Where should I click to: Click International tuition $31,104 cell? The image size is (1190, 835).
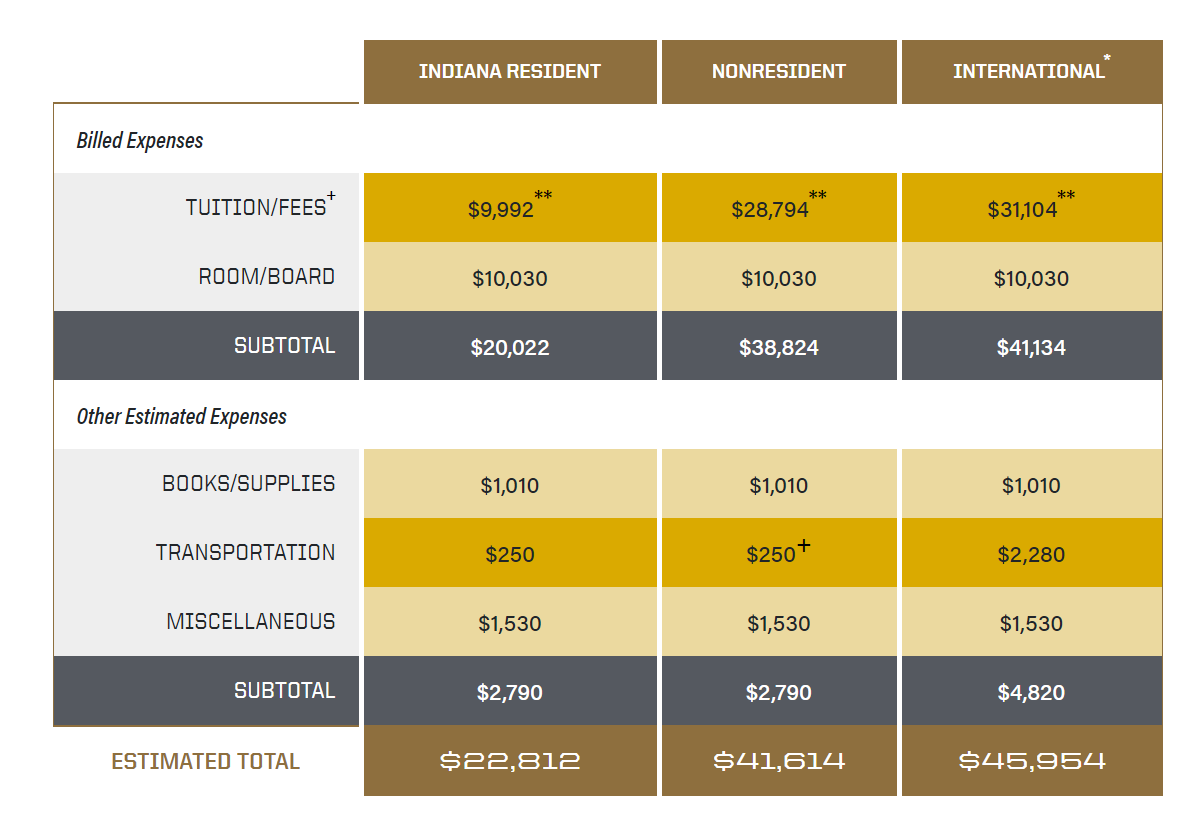point(1031,207)
